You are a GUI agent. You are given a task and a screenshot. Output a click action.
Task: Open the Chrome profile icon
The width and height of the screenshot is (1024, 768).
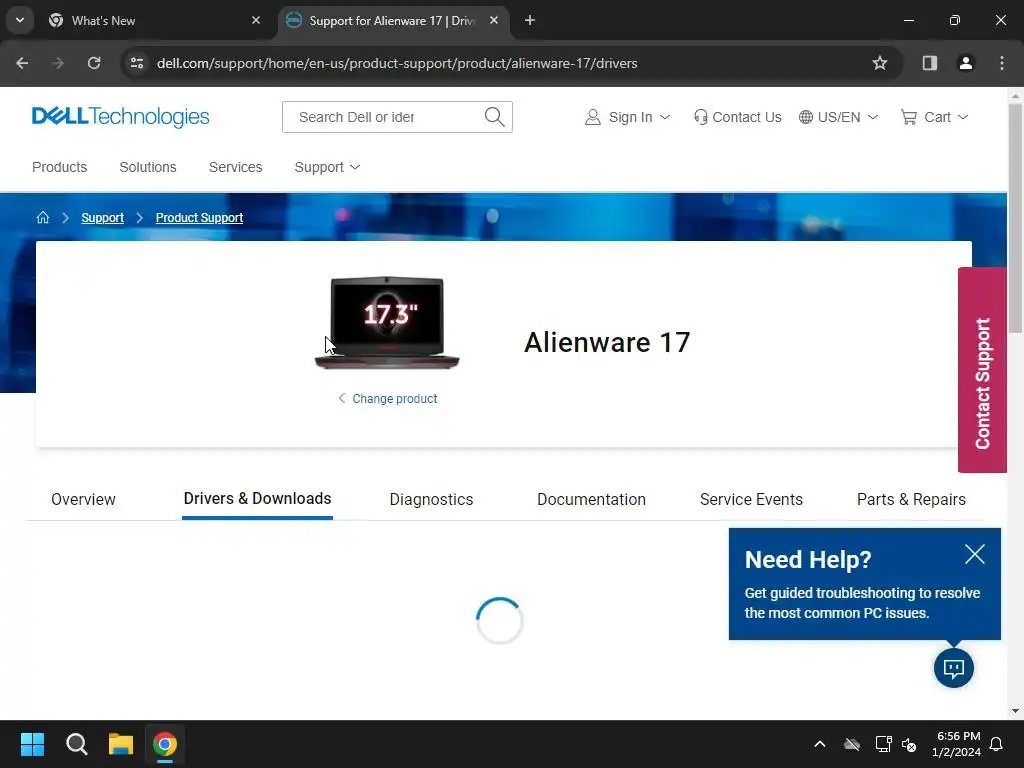click(965, 63)
